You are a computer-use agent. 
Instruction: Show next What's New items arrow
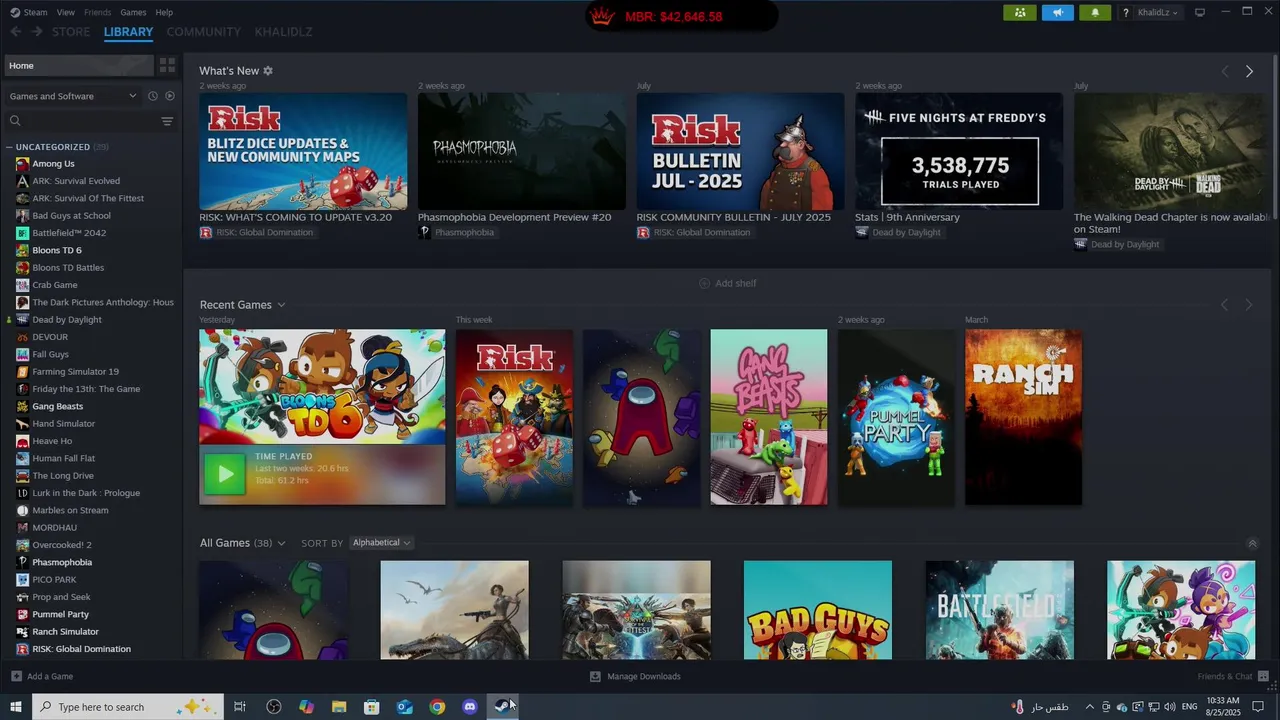click(x=1249, y=71)
